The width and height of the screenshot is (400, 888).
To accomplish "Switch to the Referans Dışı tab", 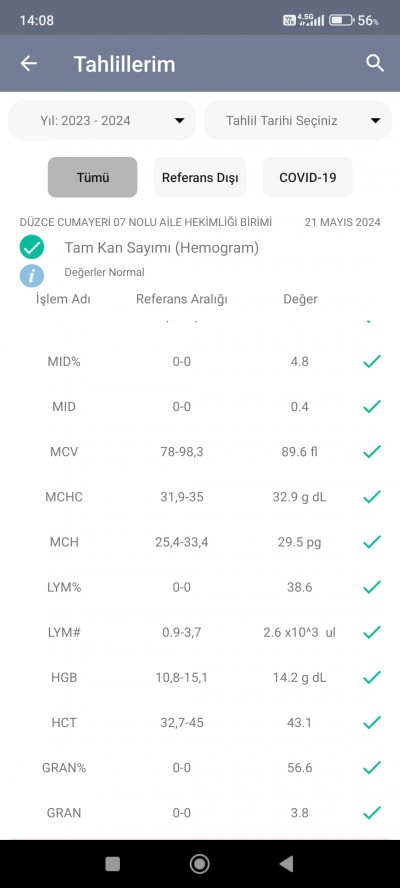I will click(200, 177).
